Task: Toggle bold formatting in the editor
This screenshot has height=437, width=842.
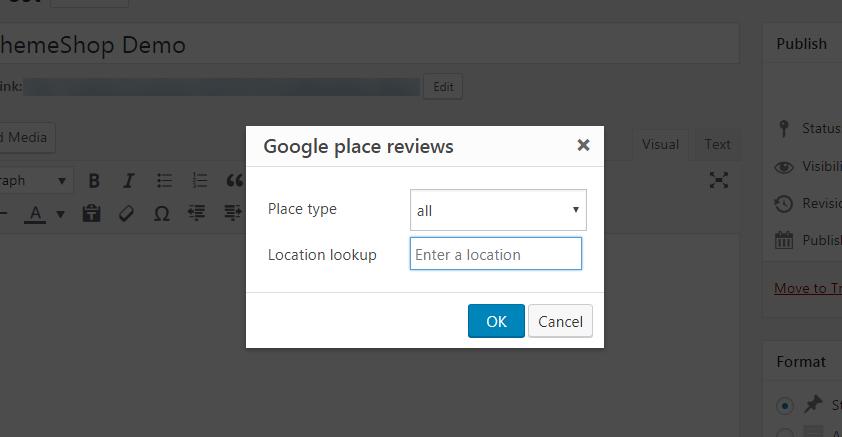Action: 94,181
